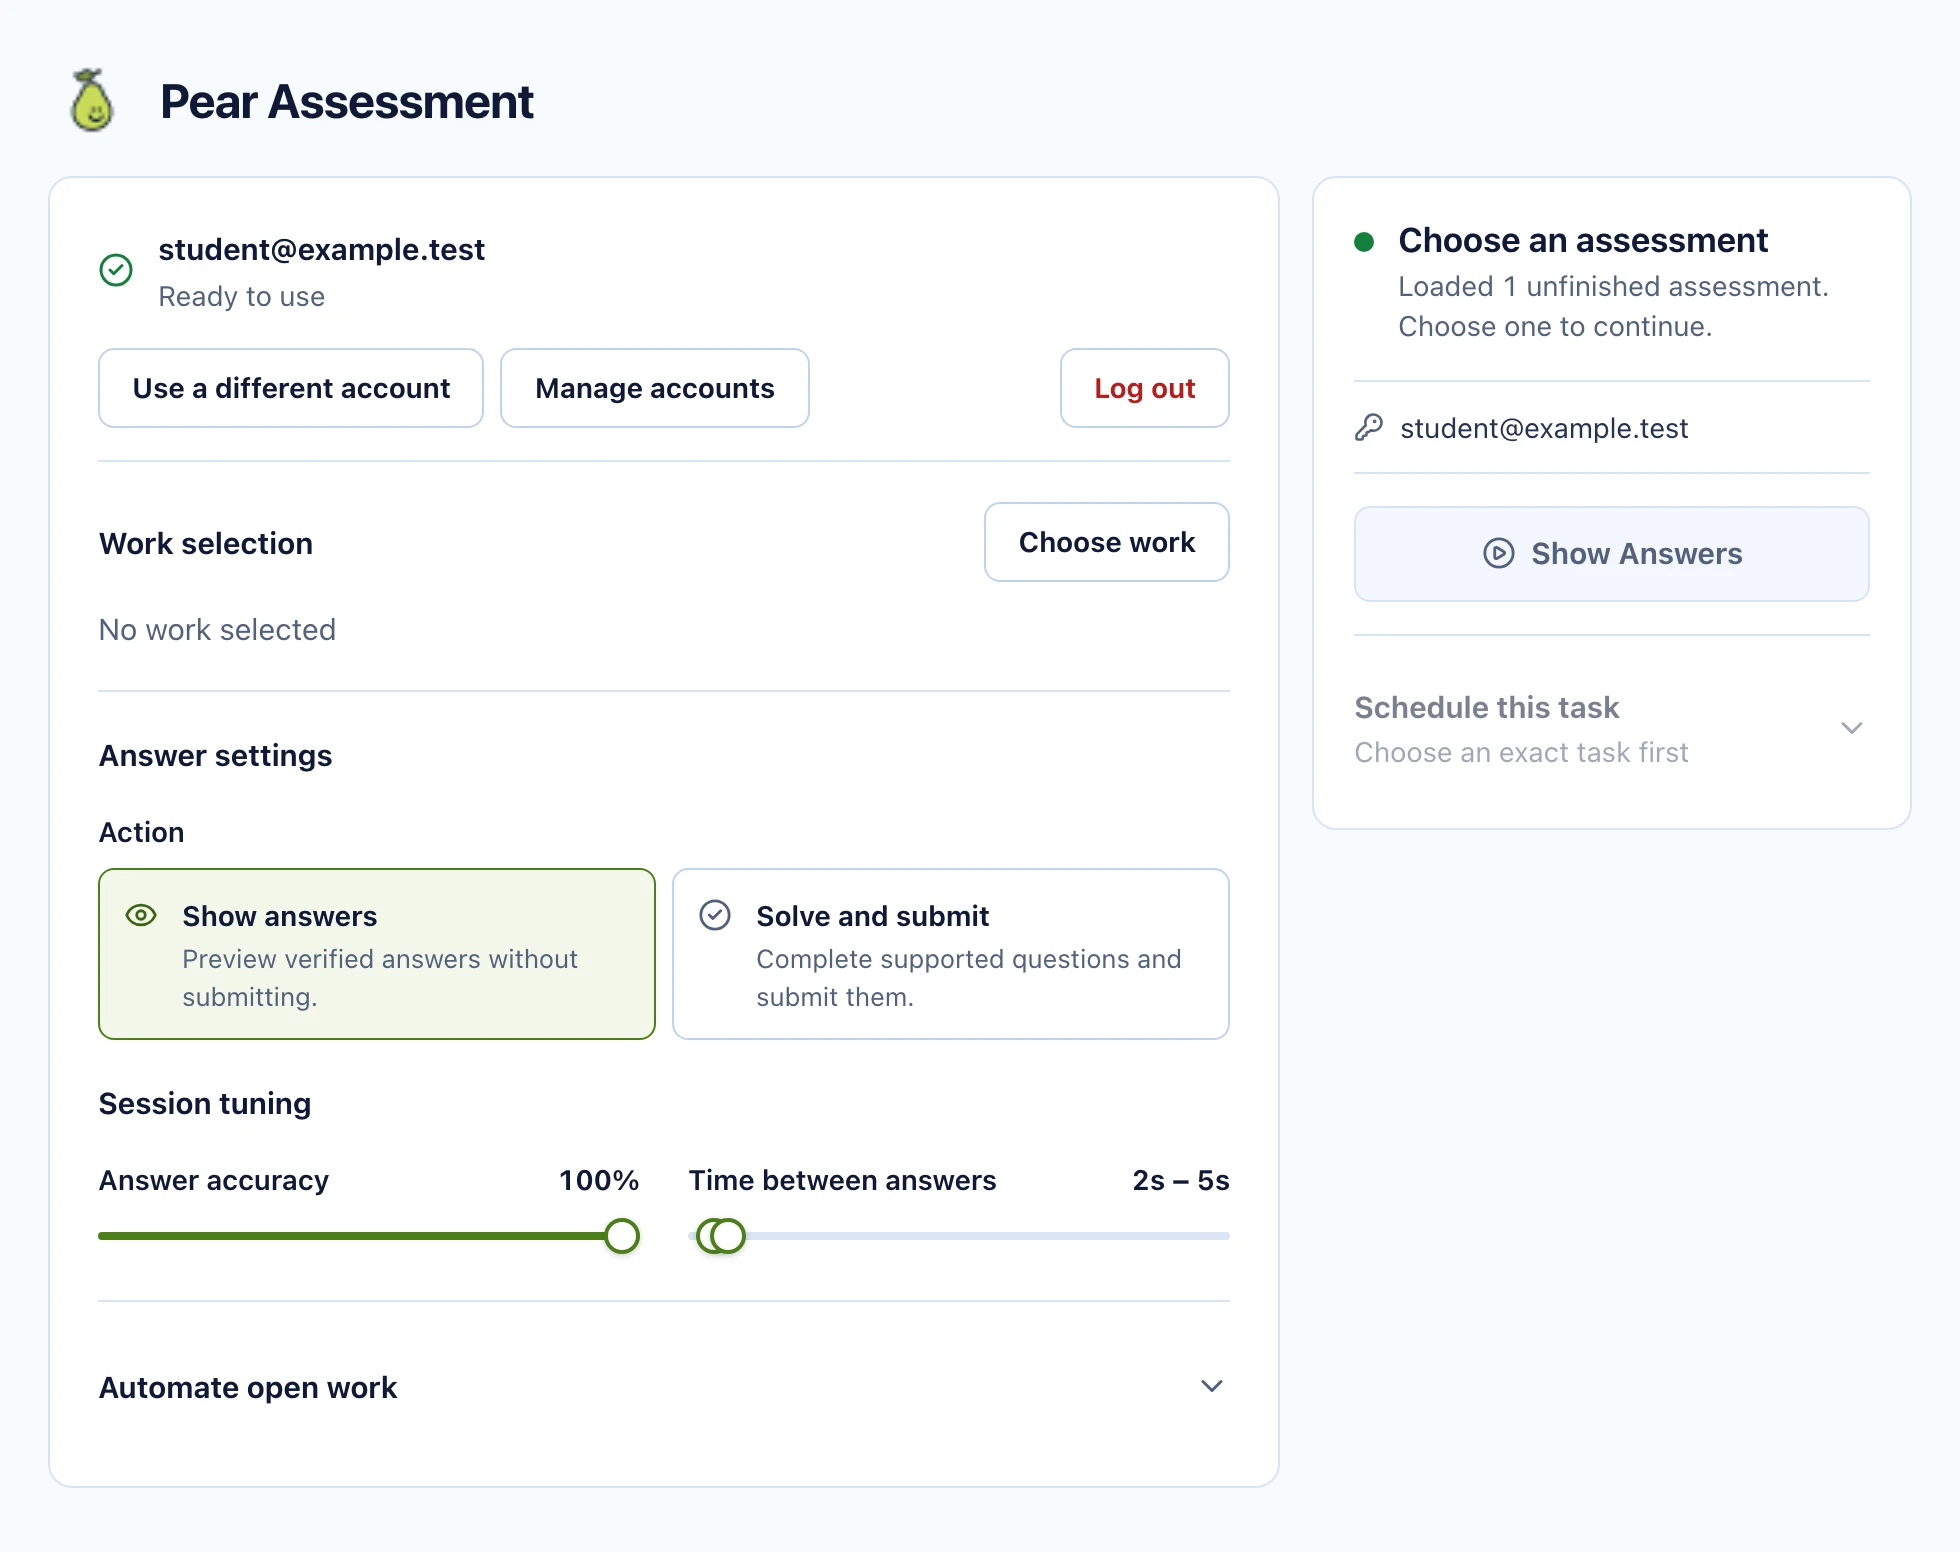Expand the Schedule this task panel
This screenshot has width=1960, height=1552.
click(x=1612, y=729)
